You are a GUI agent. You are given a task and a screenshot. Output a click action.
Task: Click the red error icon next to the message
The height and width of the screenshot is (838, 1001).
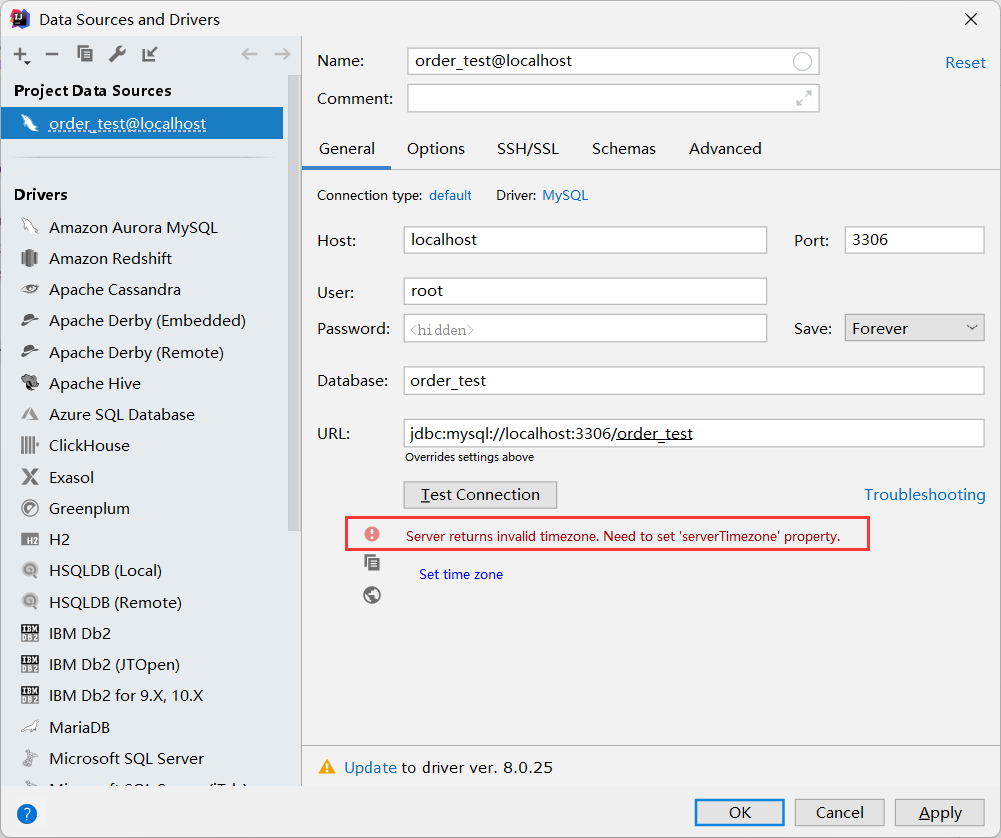click(x=372, y=534)
